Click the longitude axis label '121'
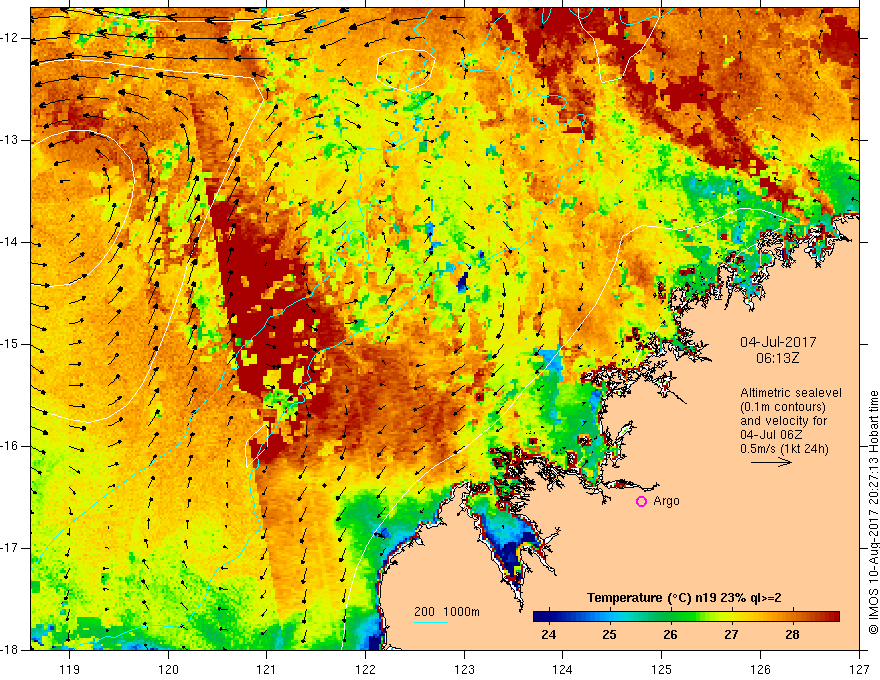The width and height of the screenshot is (880, 680). 267,669
